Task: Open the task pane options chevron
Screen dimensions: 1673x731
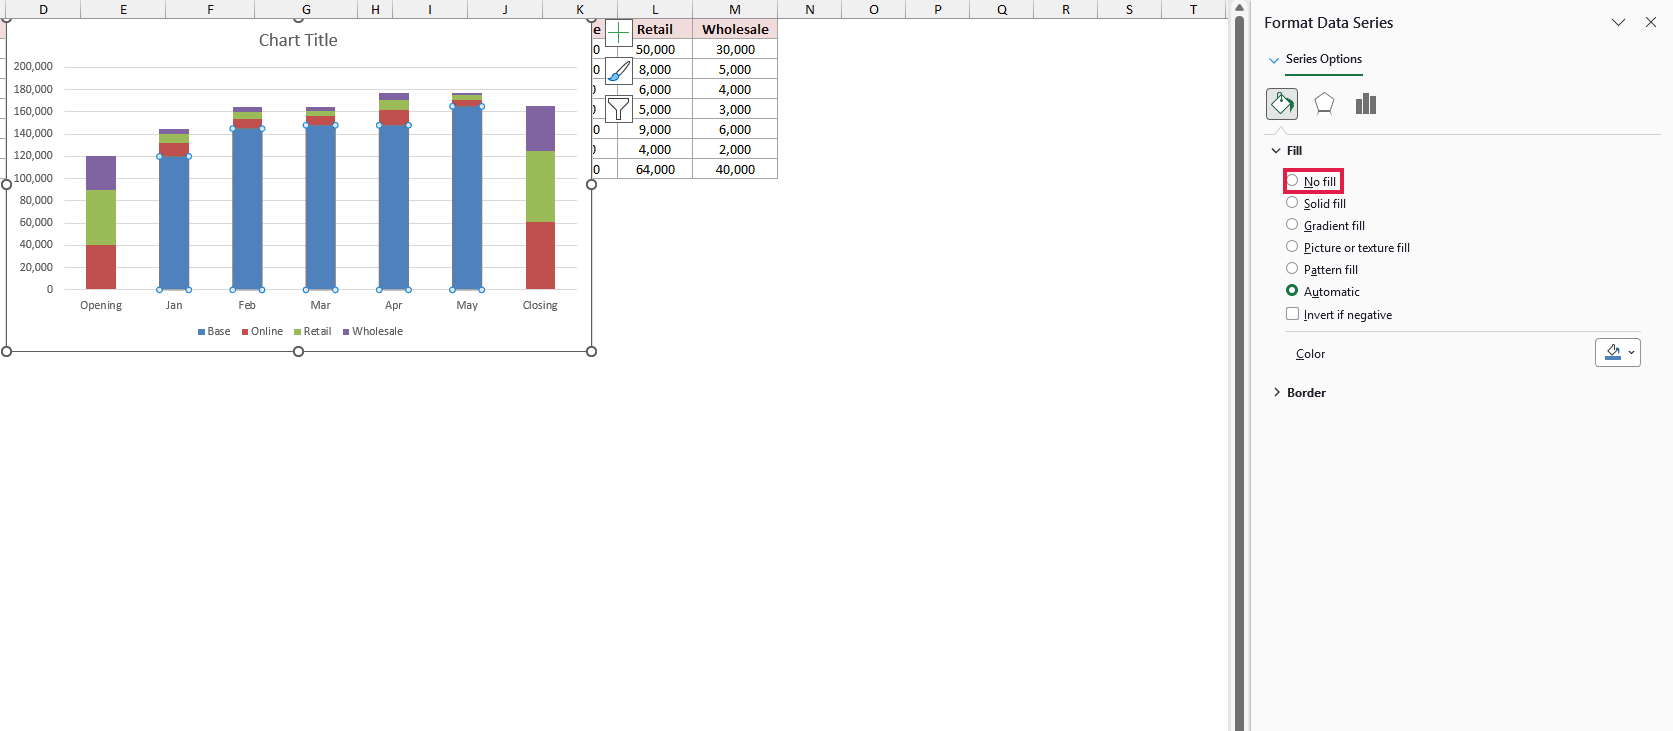Action: pyautogui.click(x=1618, y=22)
